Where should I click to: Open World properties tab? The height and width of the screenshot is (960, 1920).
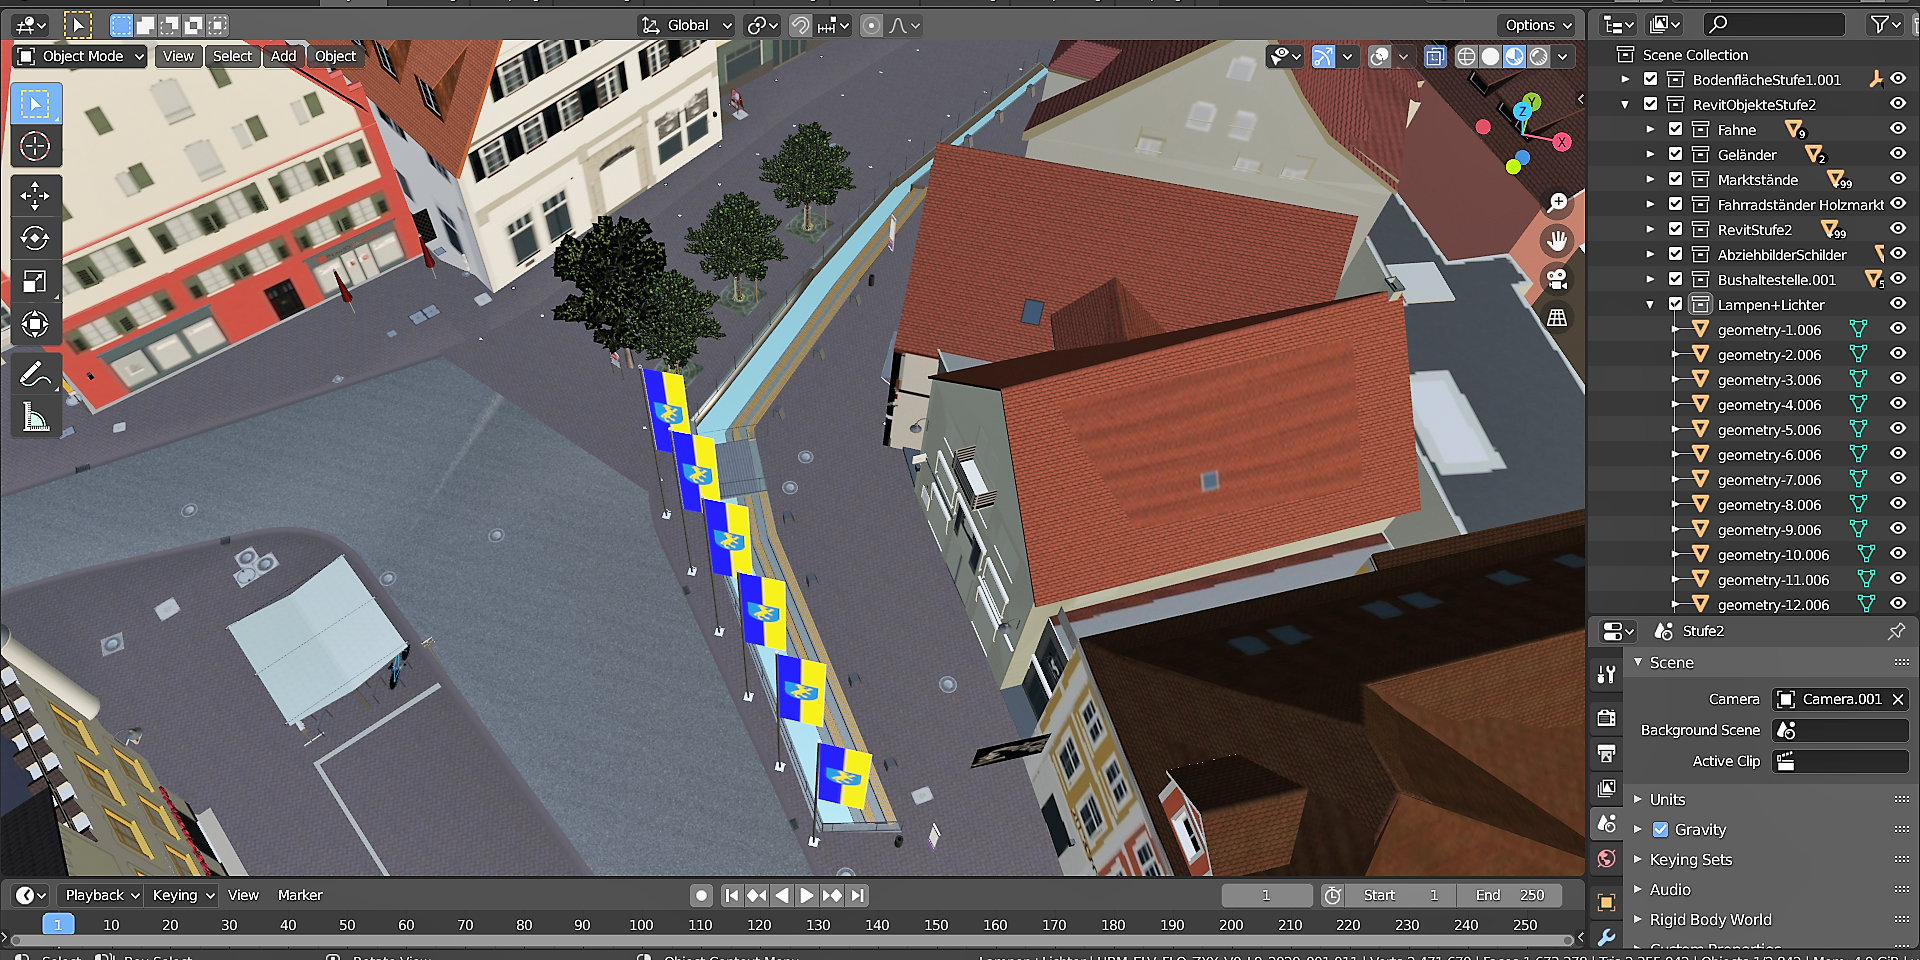pos(1606,858)
